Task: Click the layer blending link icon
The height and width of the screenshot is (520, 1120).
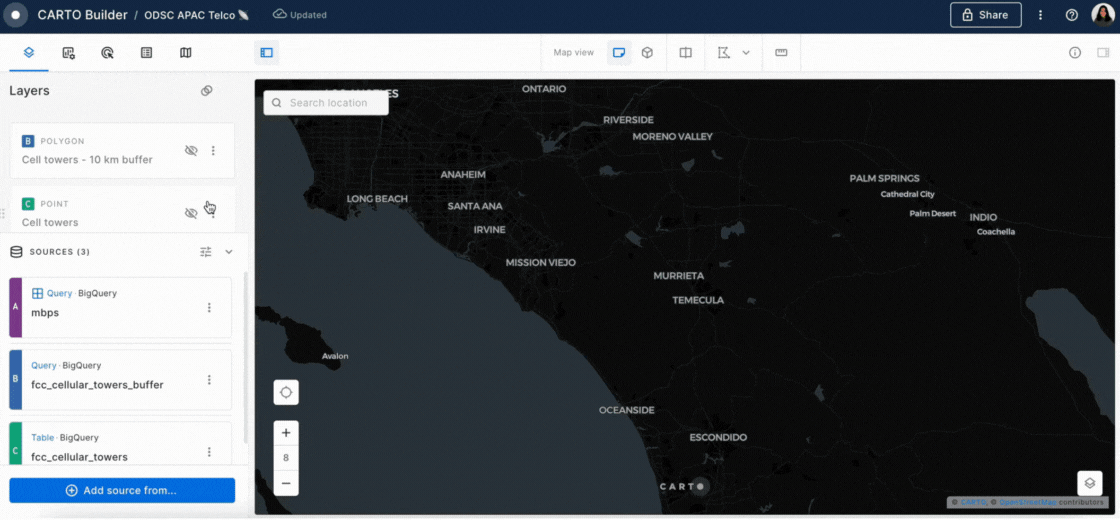Action: (206, 91)
